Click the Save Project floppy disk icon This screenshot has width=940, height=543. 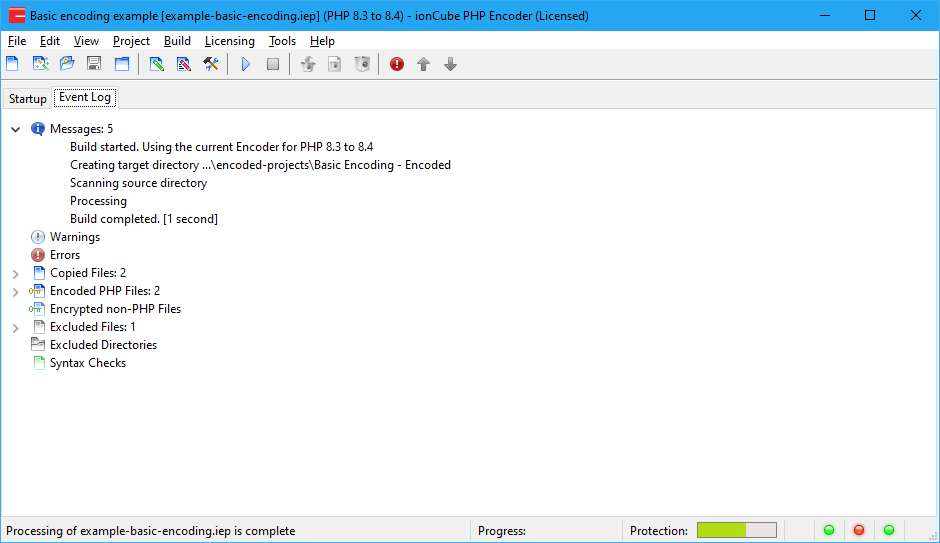pos(94,64)
